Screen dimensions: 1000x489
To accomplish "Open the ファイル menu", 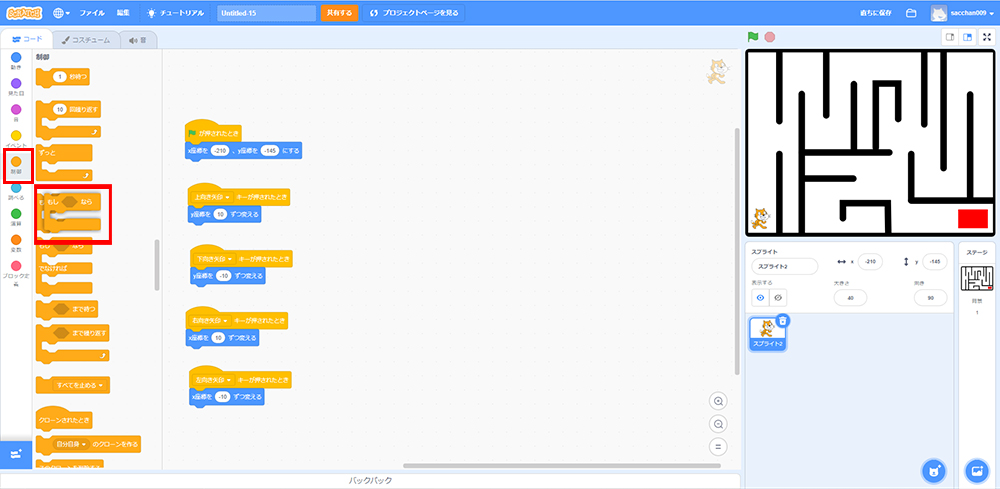I will 91,13.
